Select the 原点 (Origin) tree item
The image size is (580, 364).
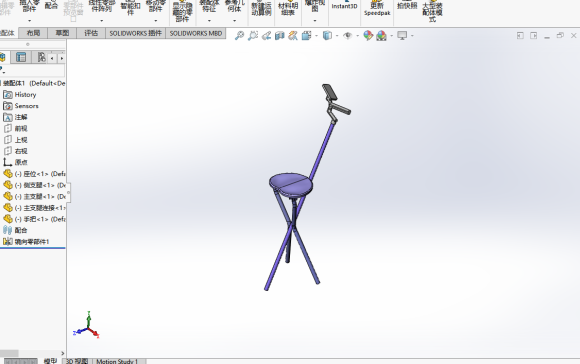coord(15,162)
